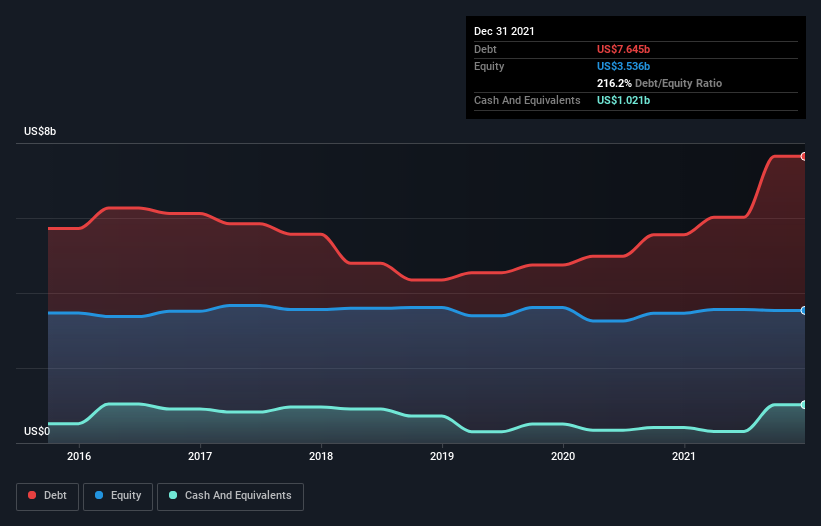Image resolution: width=821 pixels, height=526 pixels.
Task: Click the US$0 y-axis label
Action: (x=37, y=431)
